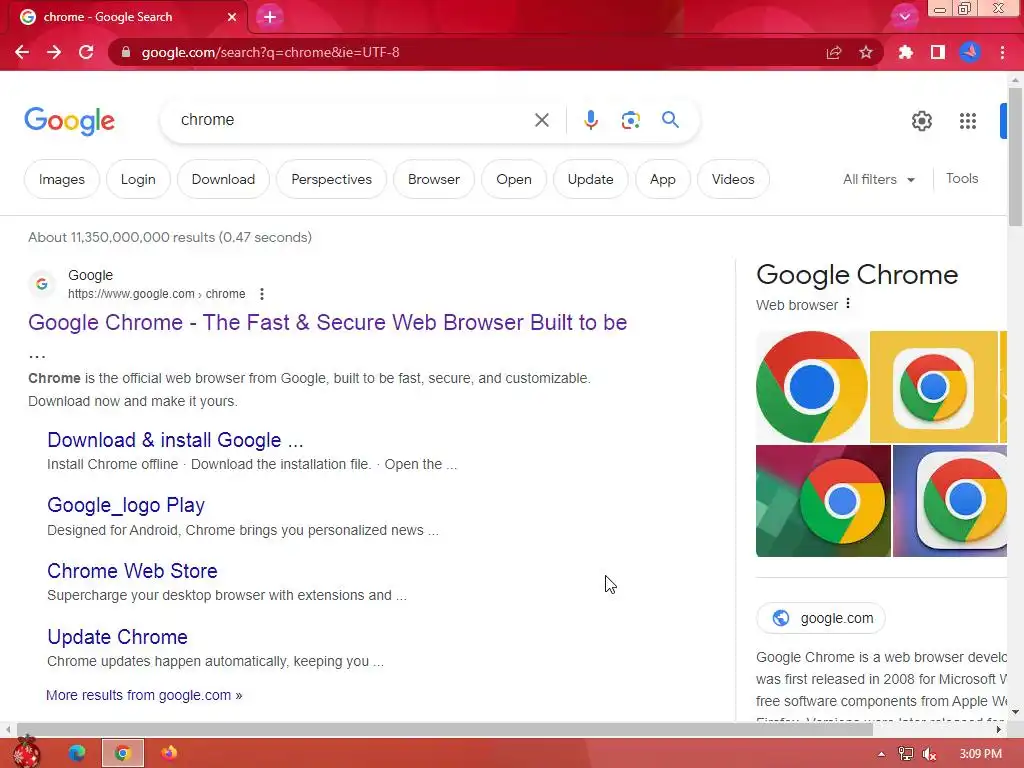
Task: Open more options for the Google result
Action: coord(262,294)
